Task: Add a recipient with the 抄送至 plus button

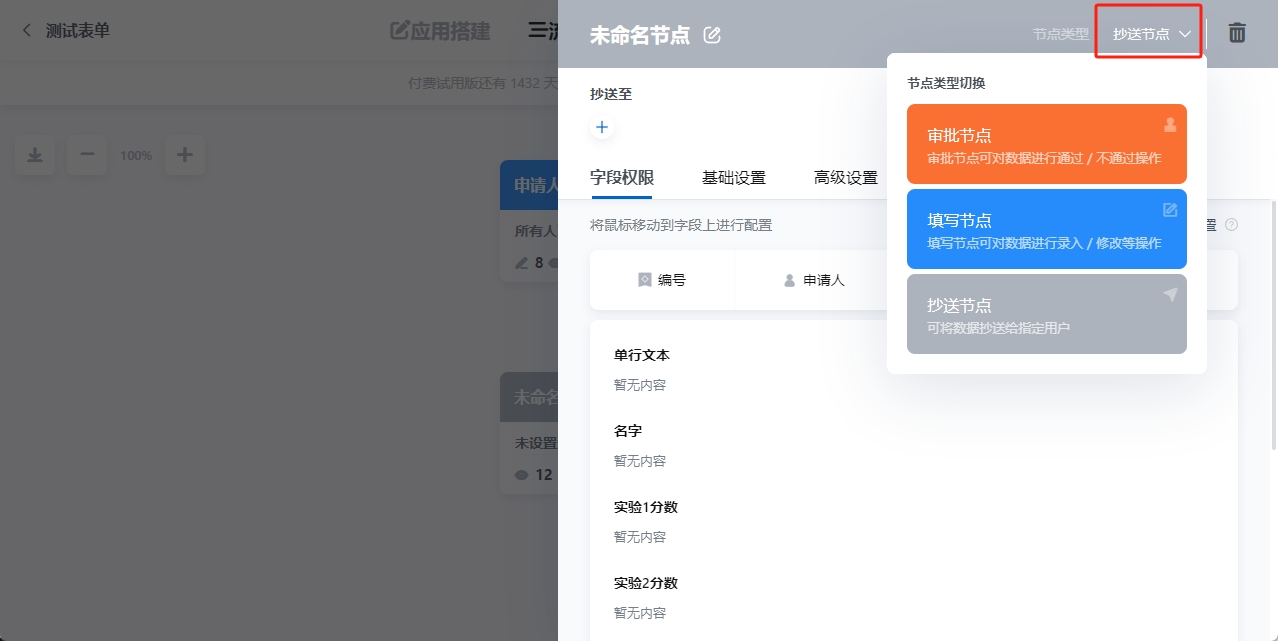Action: pos(602,128)
